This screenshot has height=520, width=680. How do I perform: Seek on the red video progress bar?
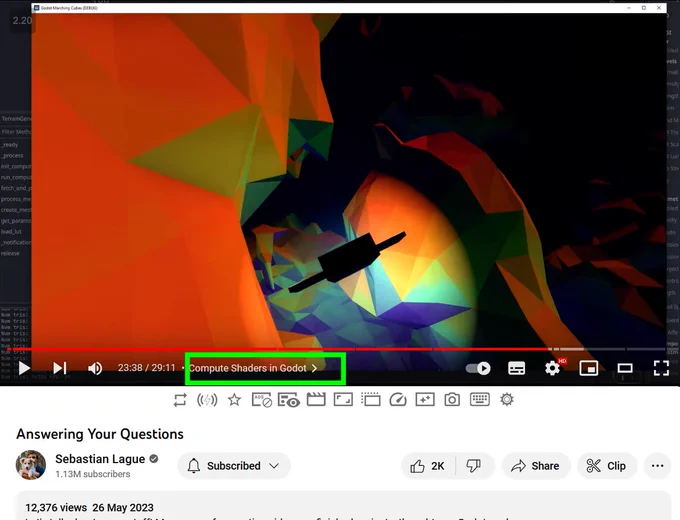click(336, 349)
